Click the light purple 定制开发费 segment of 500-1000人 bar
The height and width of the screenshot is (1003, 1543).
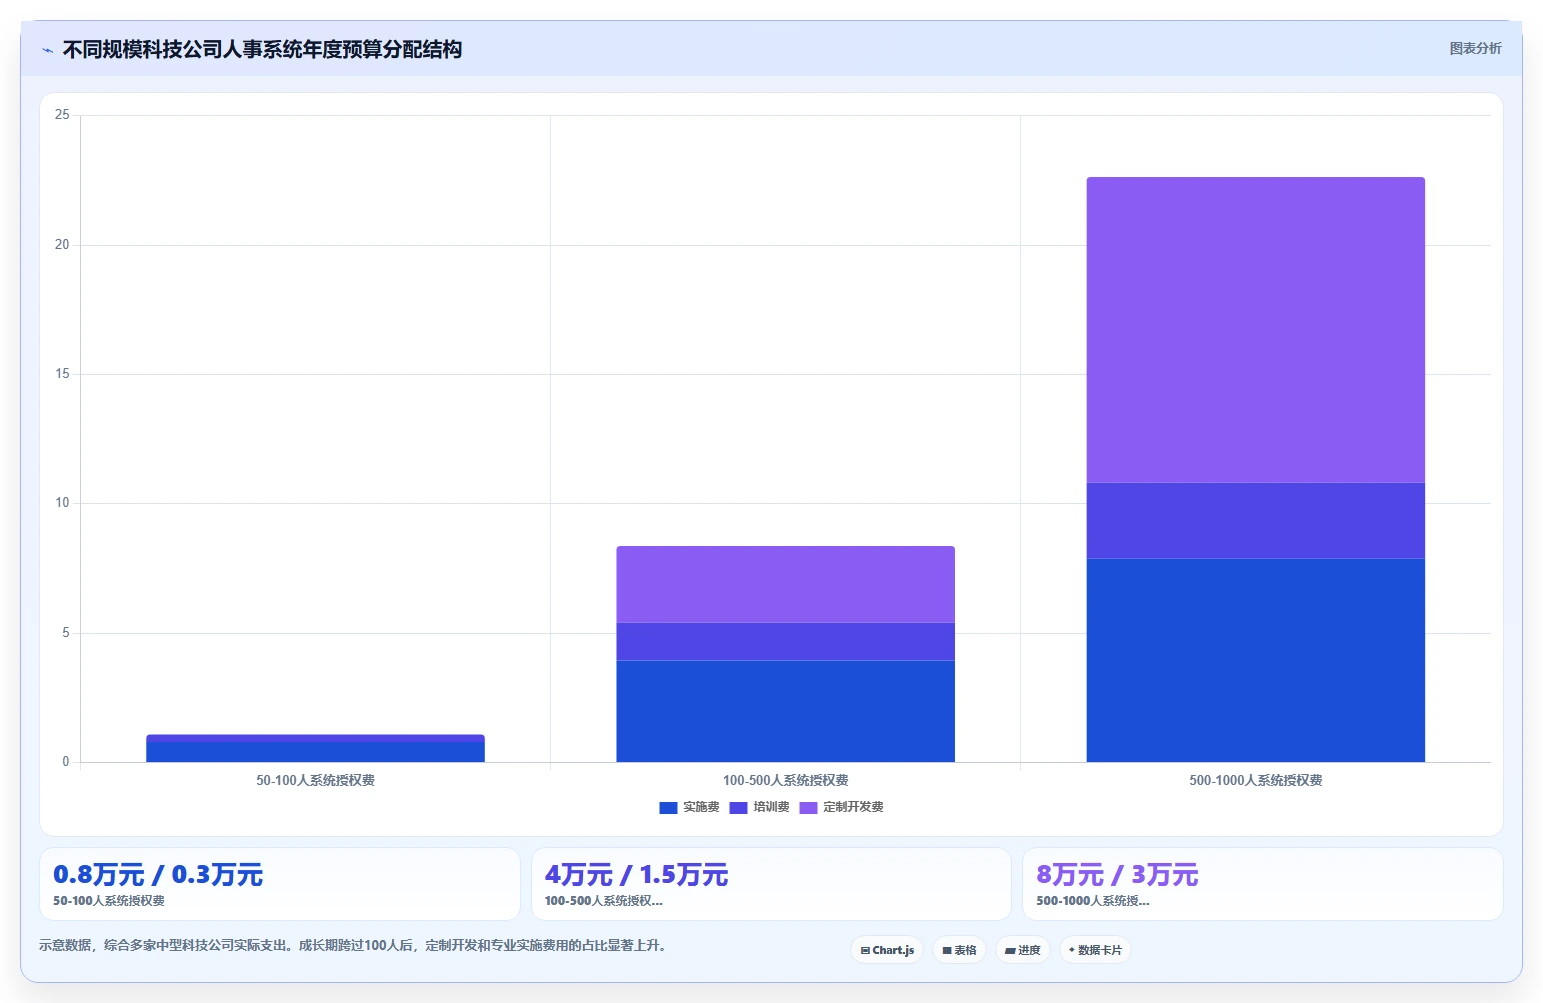1255,330
